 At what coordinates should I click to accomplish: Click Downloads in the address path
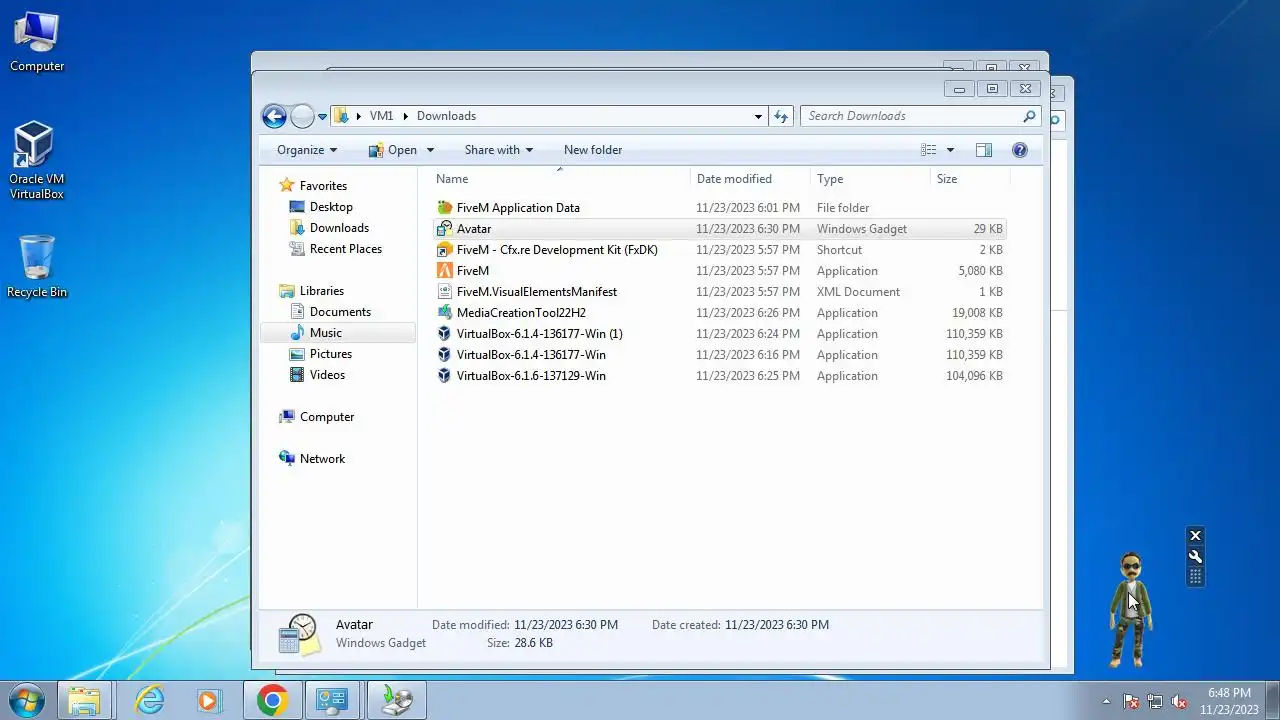coord(446,116)
